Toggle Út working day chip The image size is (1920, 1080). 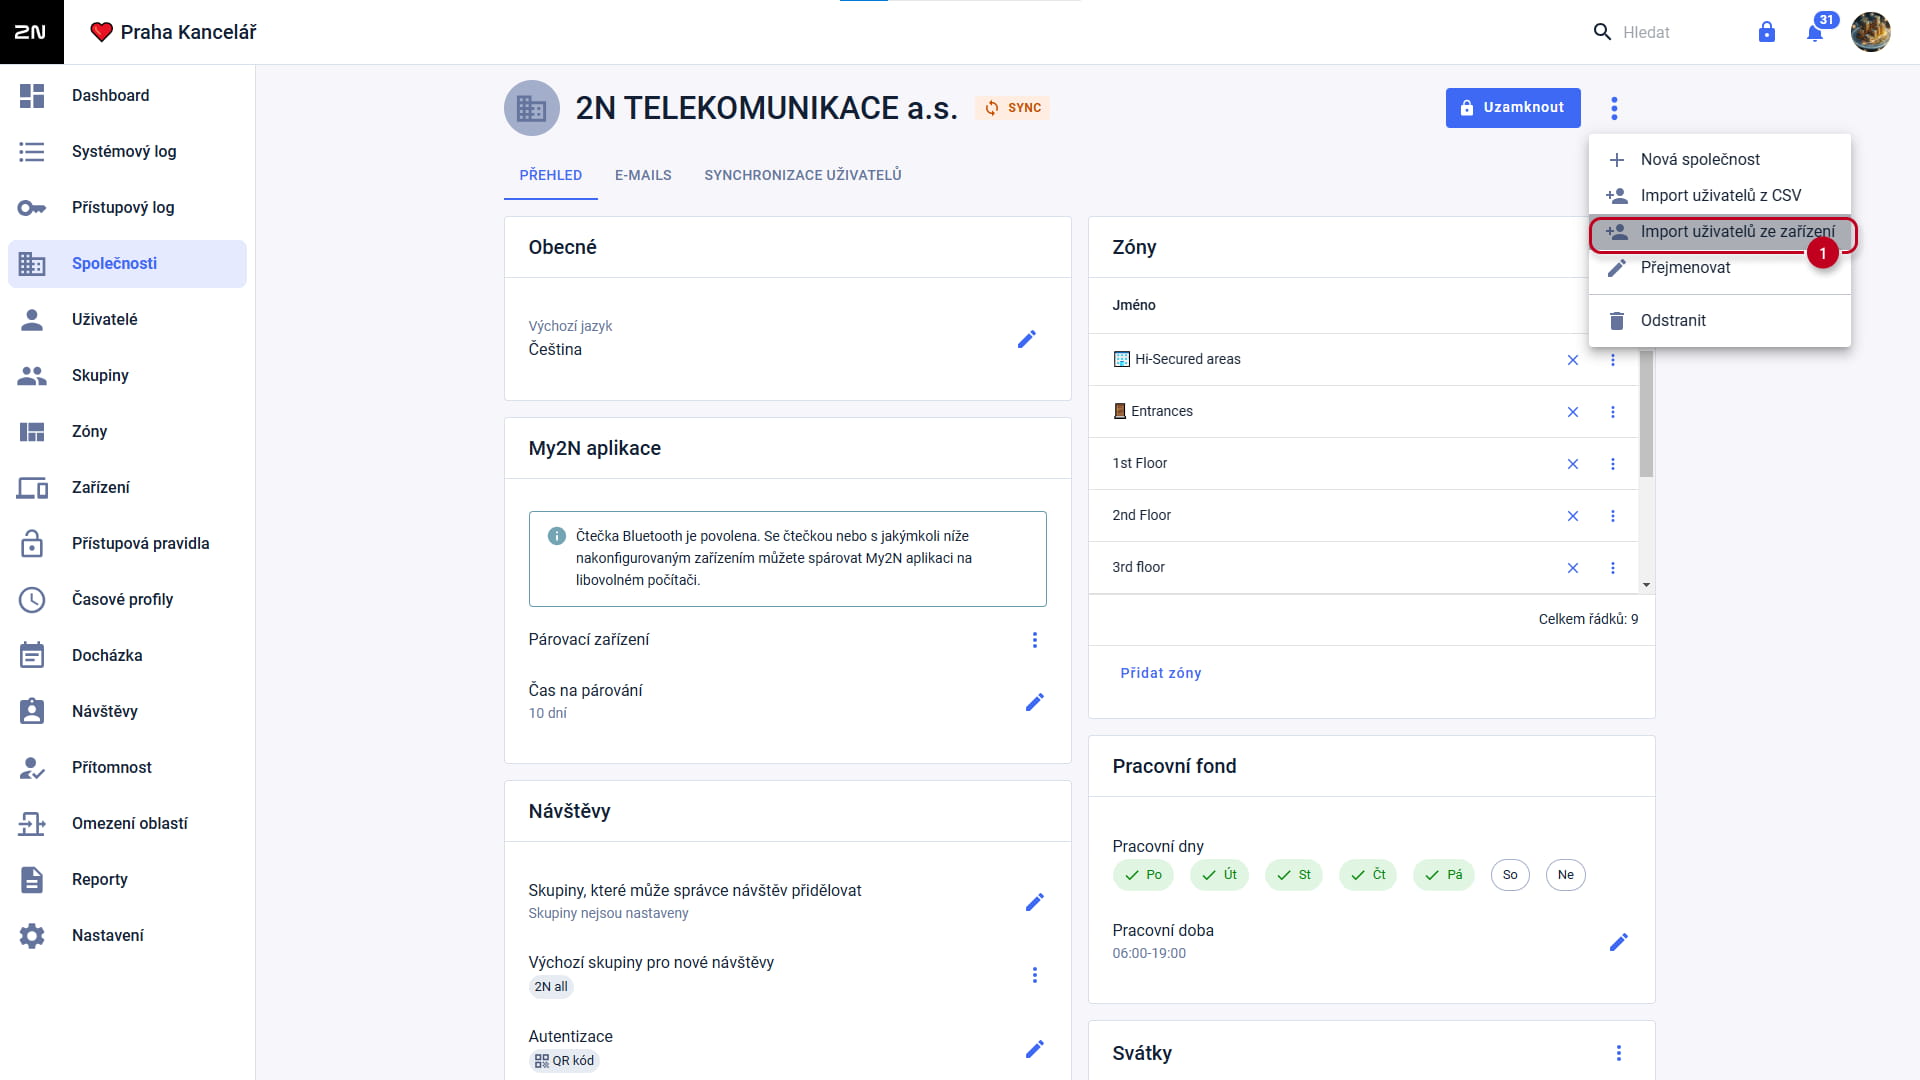1219,875
